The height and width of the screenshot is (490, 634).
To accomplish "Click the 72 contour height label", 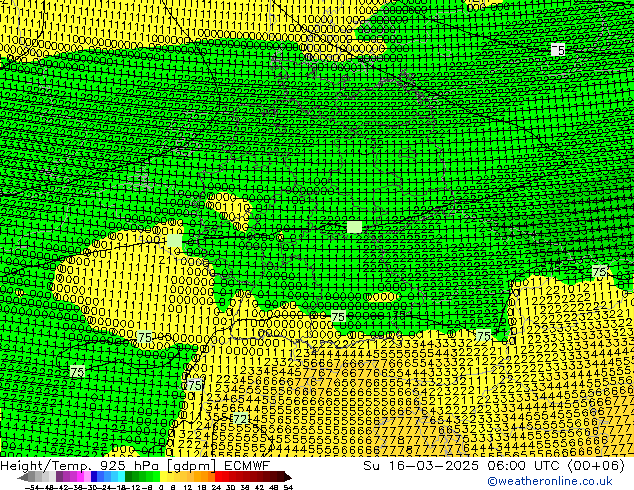I will pos(240,418).
